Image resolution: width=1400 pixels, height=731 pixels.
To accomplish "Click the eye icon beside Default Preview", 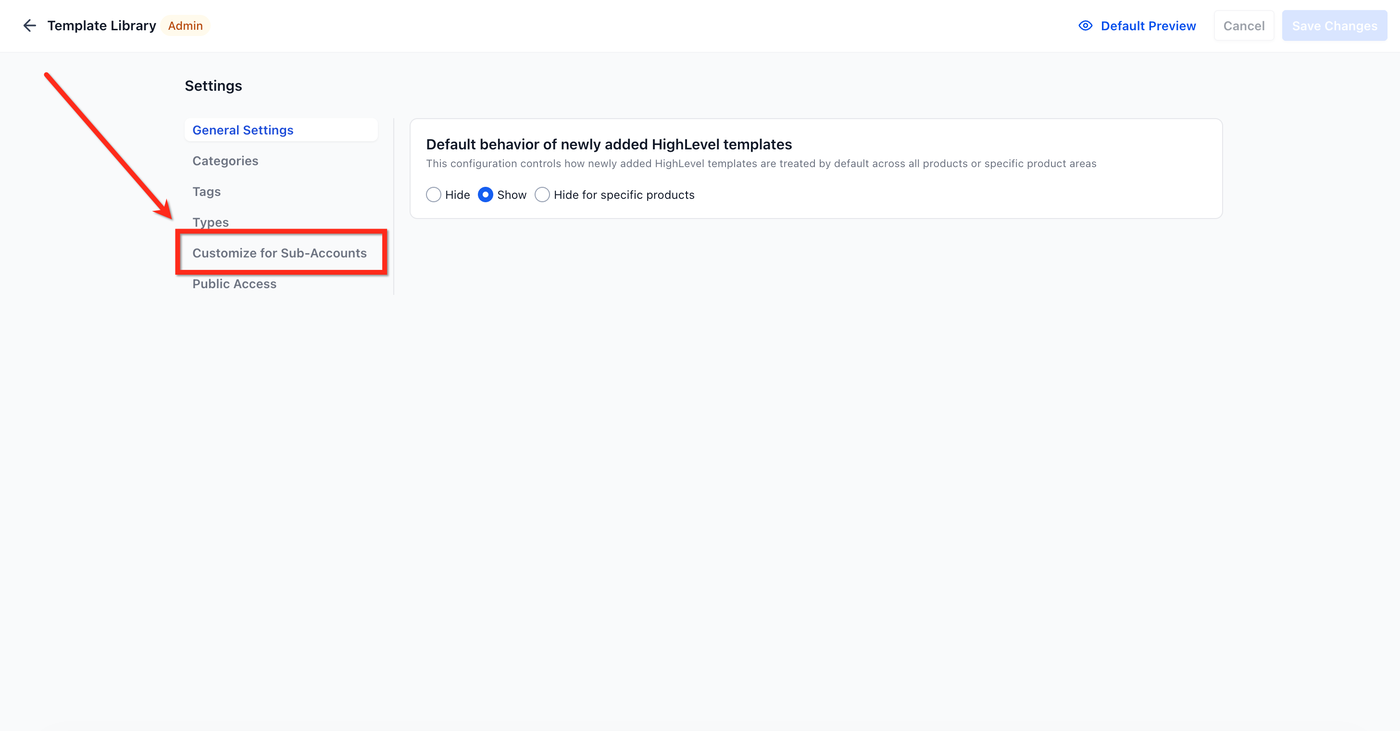I will 1085,26.
